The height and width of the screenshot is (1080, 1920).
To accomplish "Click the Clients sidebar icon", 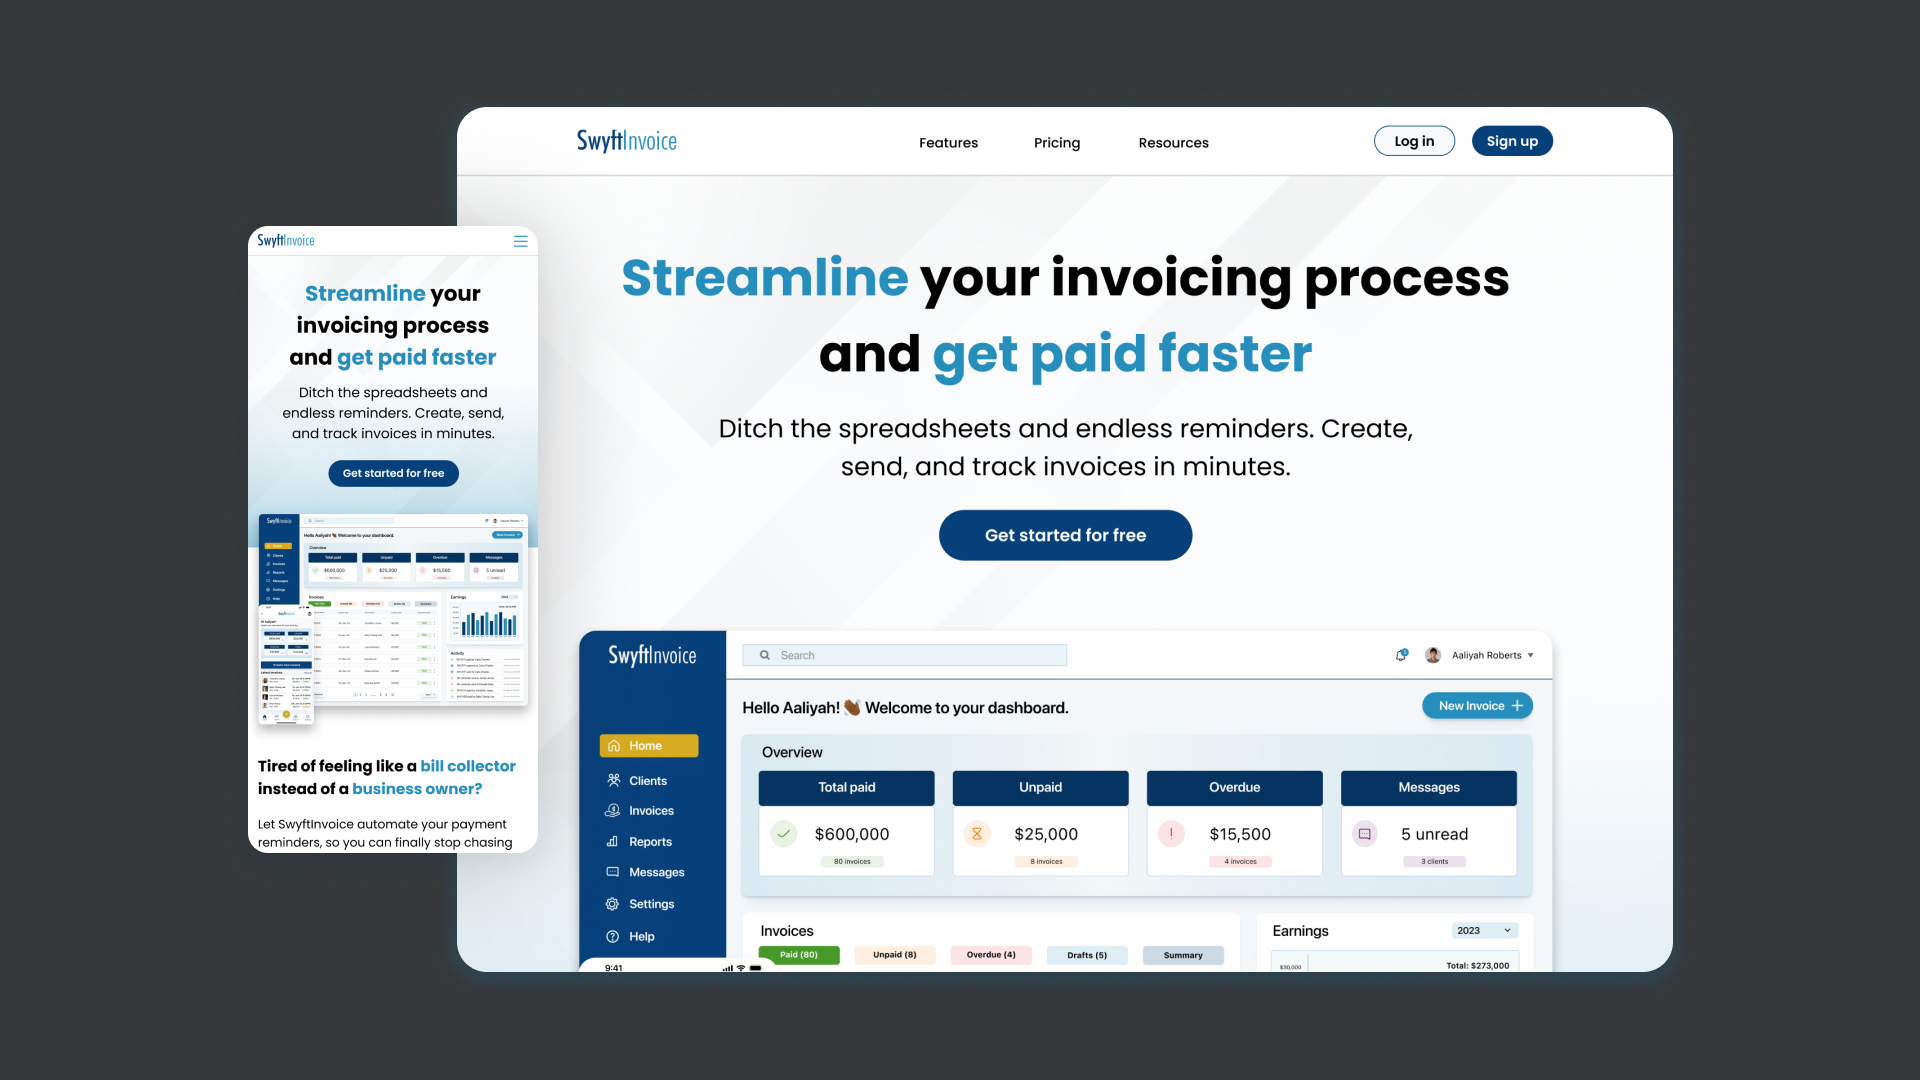I will pos(613,779).
